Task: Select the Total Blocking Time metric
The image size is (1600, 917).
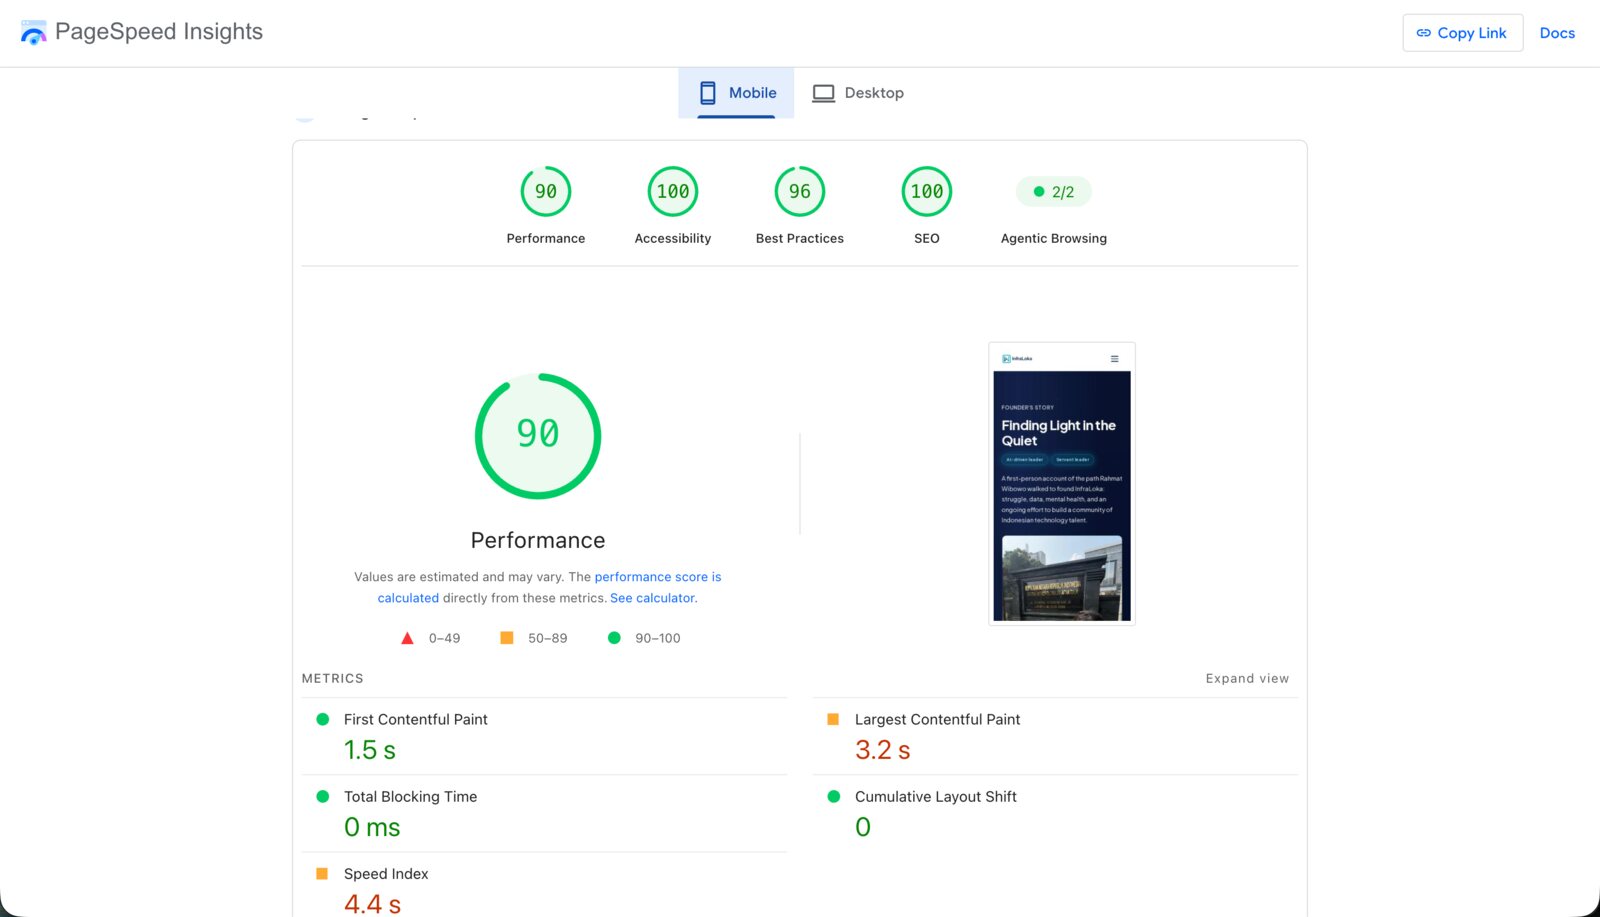Action: click(410, 796)
